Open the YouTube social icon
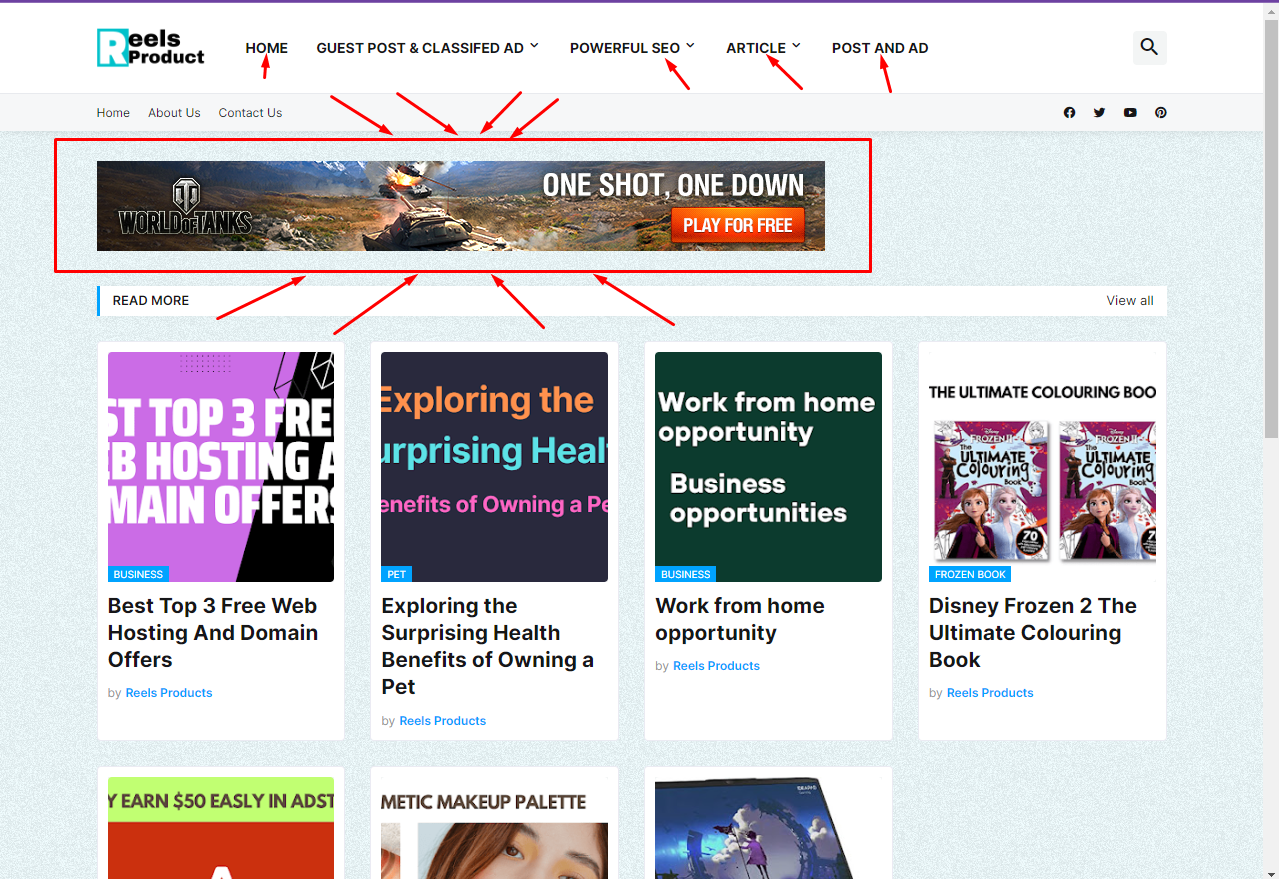Viewport: 1279px width, 879px height. [1130, 113]
